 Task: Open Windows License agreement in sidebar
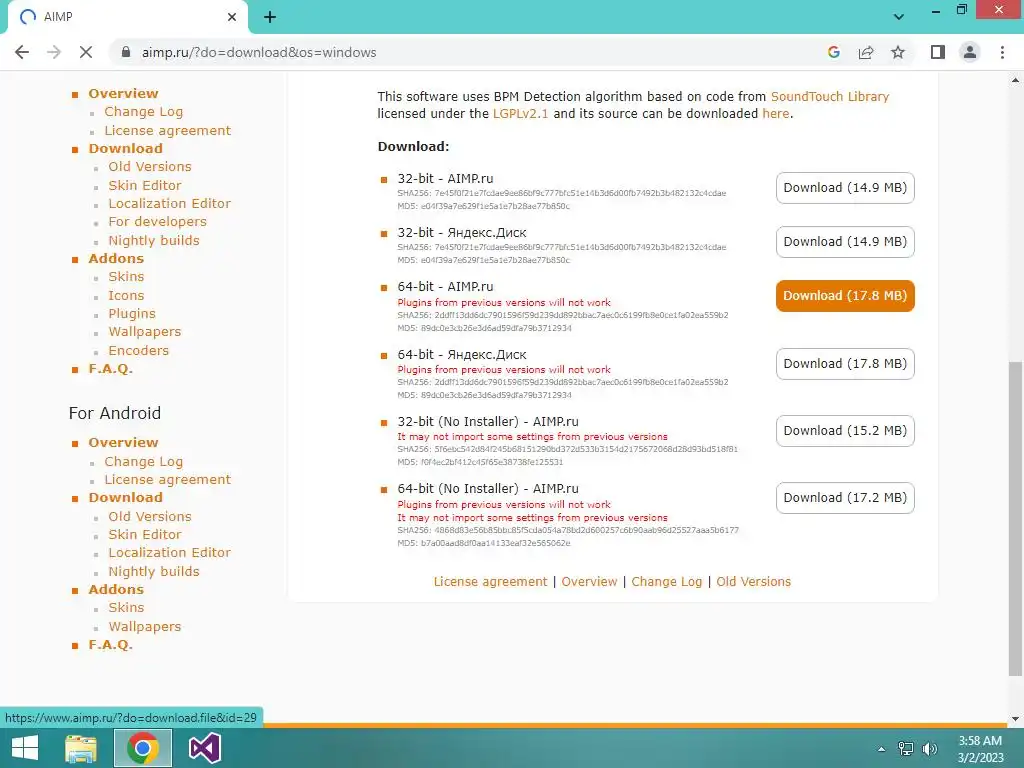(x=168, y=131)
